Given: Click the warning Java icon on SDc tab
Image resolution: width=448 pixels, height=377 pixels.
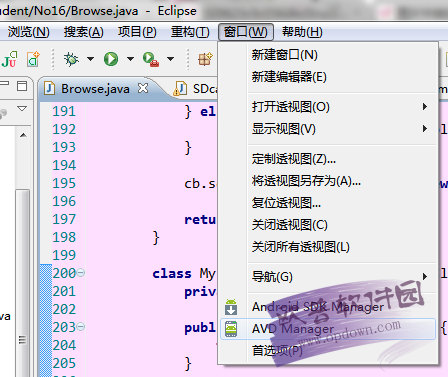Looking at the screenshot, I should click(x=180, y=89).
